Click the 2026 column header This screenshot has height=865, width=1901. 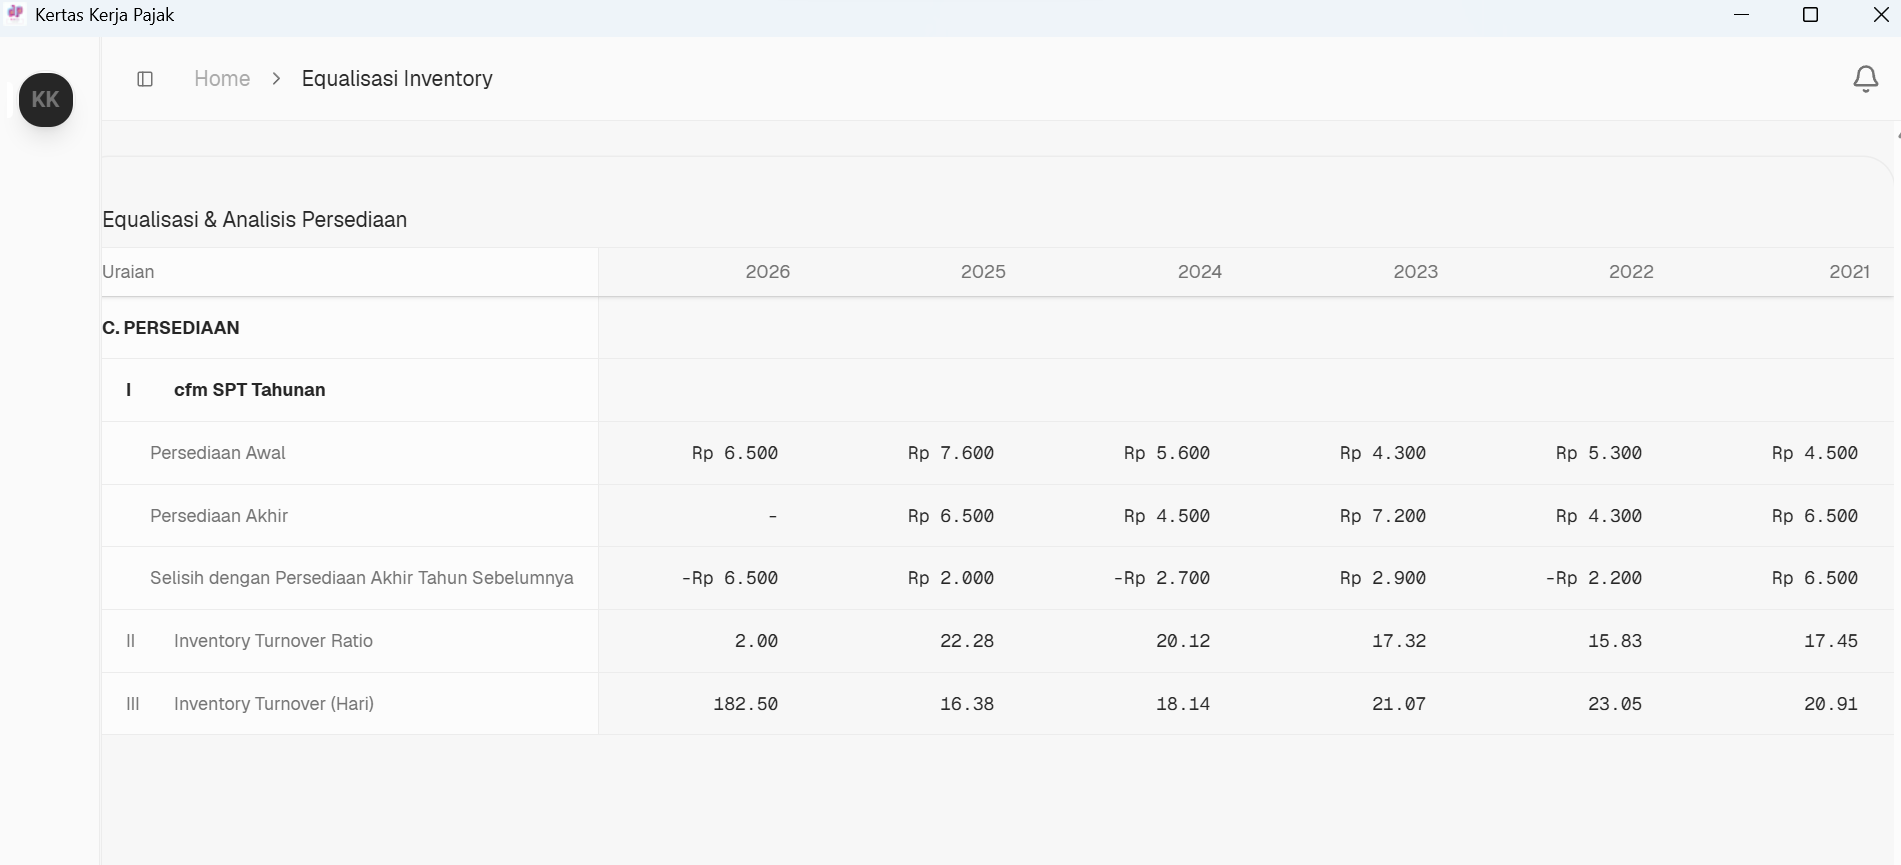(767, 272)
